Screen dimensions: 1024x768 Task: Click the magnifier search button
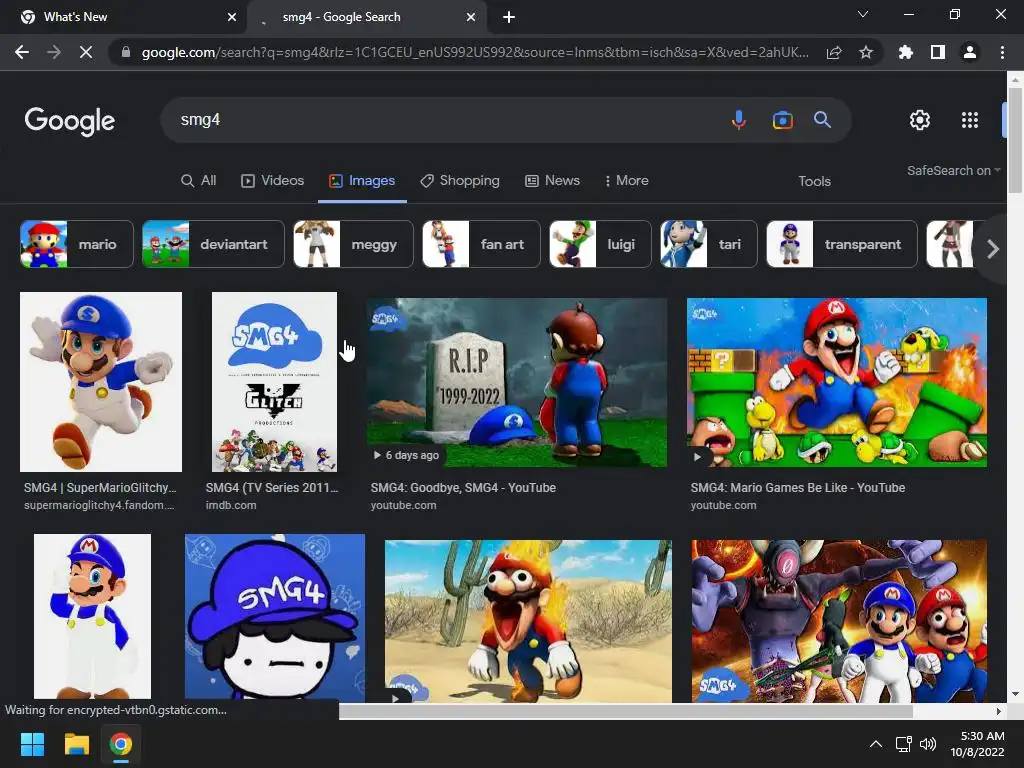(822, 120)
